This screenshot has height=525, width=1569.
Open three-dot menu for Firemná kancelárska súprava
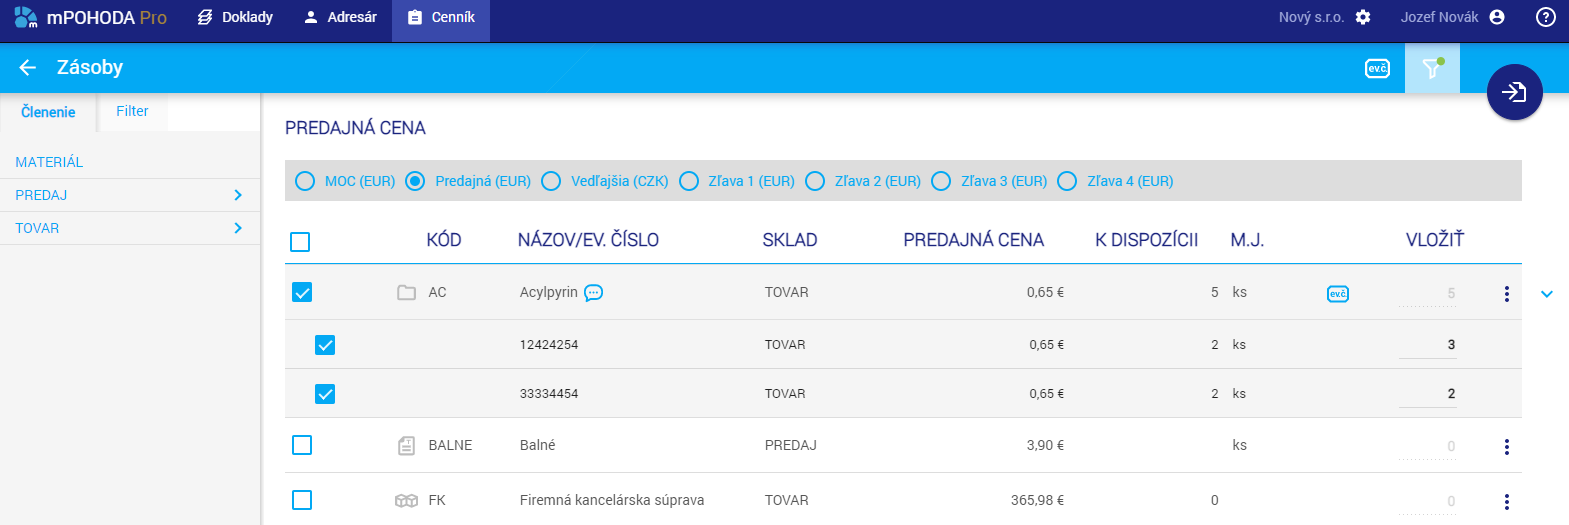click(1507, 502)
